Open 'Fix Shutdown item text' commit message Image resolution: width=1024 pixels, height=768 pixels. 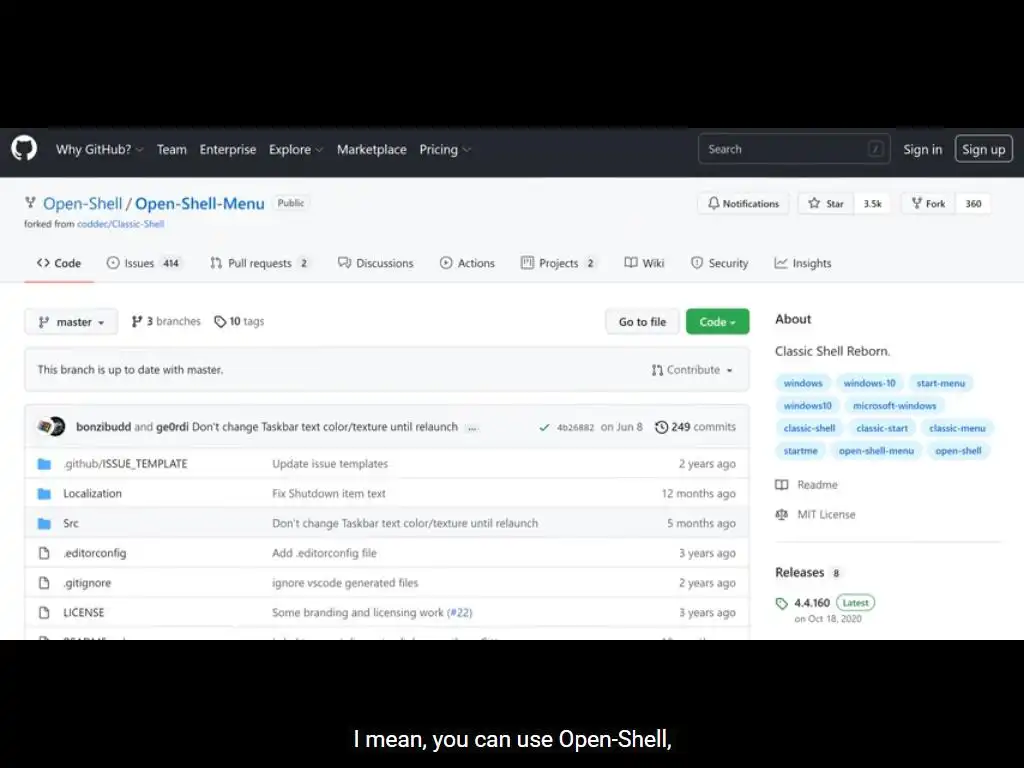[328, 494]
